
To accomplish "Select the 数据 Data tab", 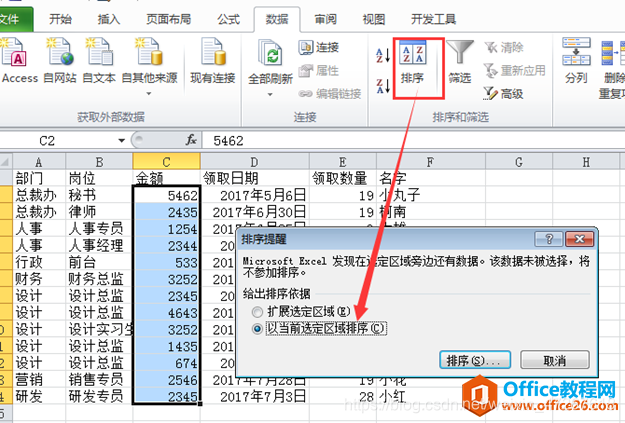I will (x=277, y=19).
